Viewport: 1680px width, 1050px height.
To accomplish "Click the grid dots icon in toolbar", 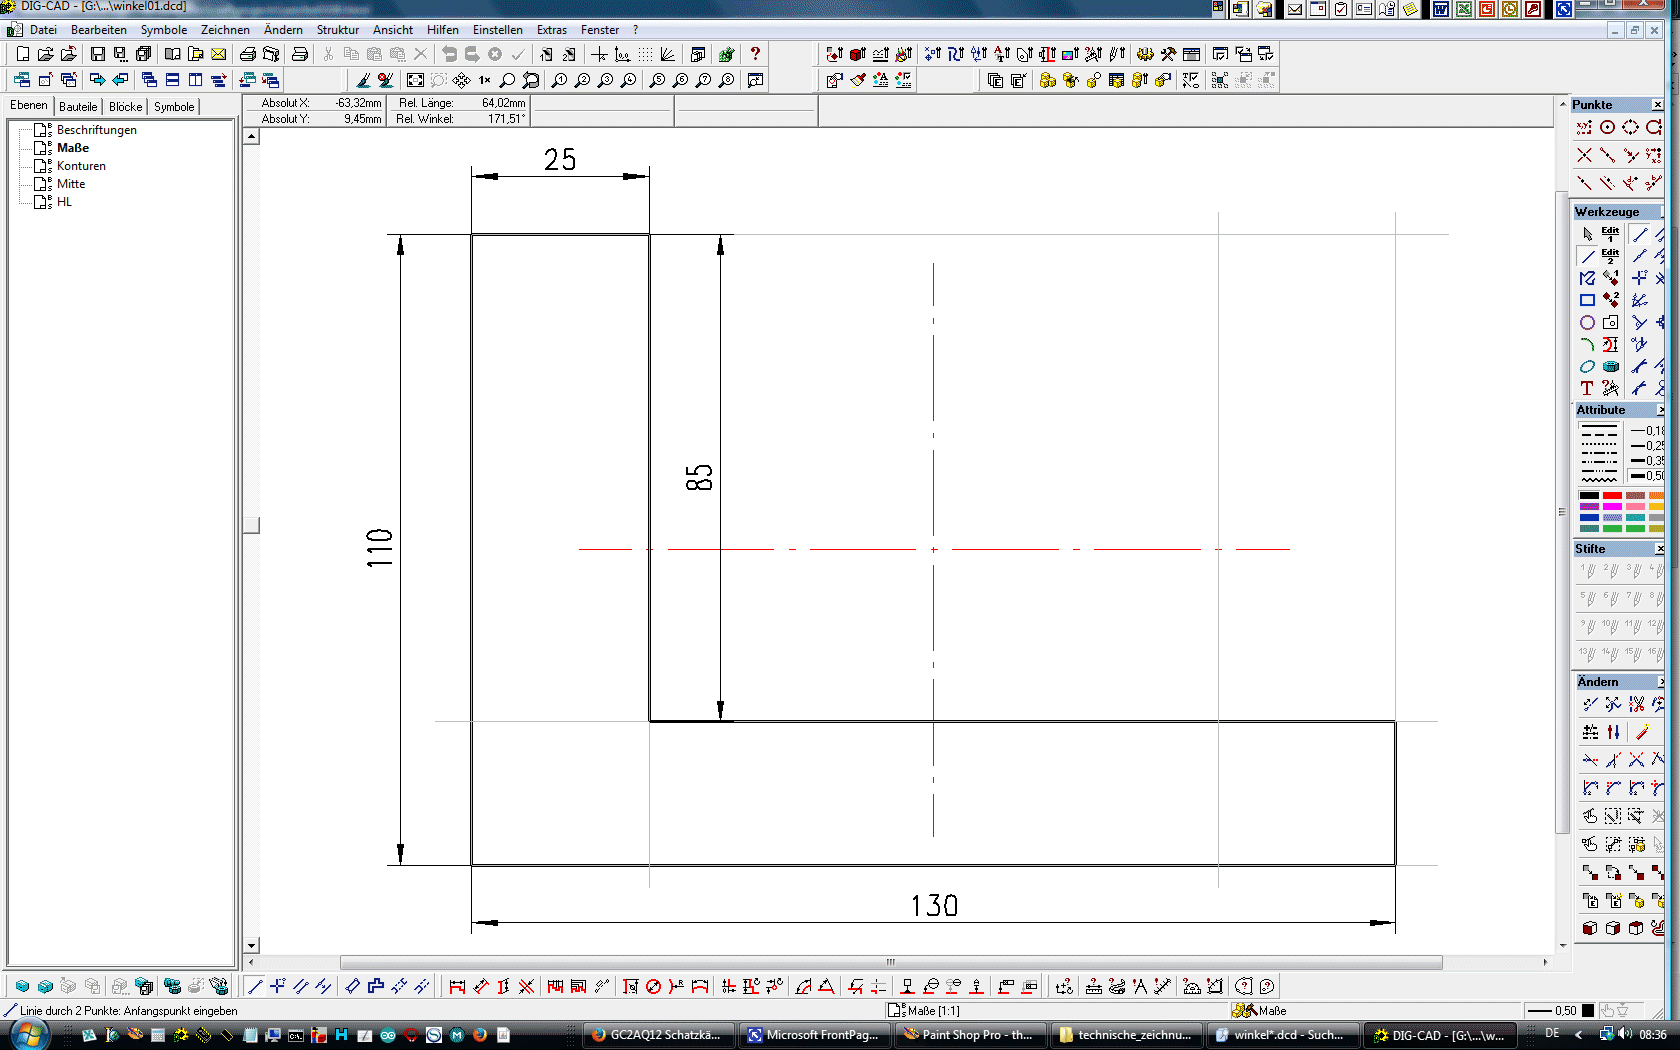I will [x=645, y=54].
